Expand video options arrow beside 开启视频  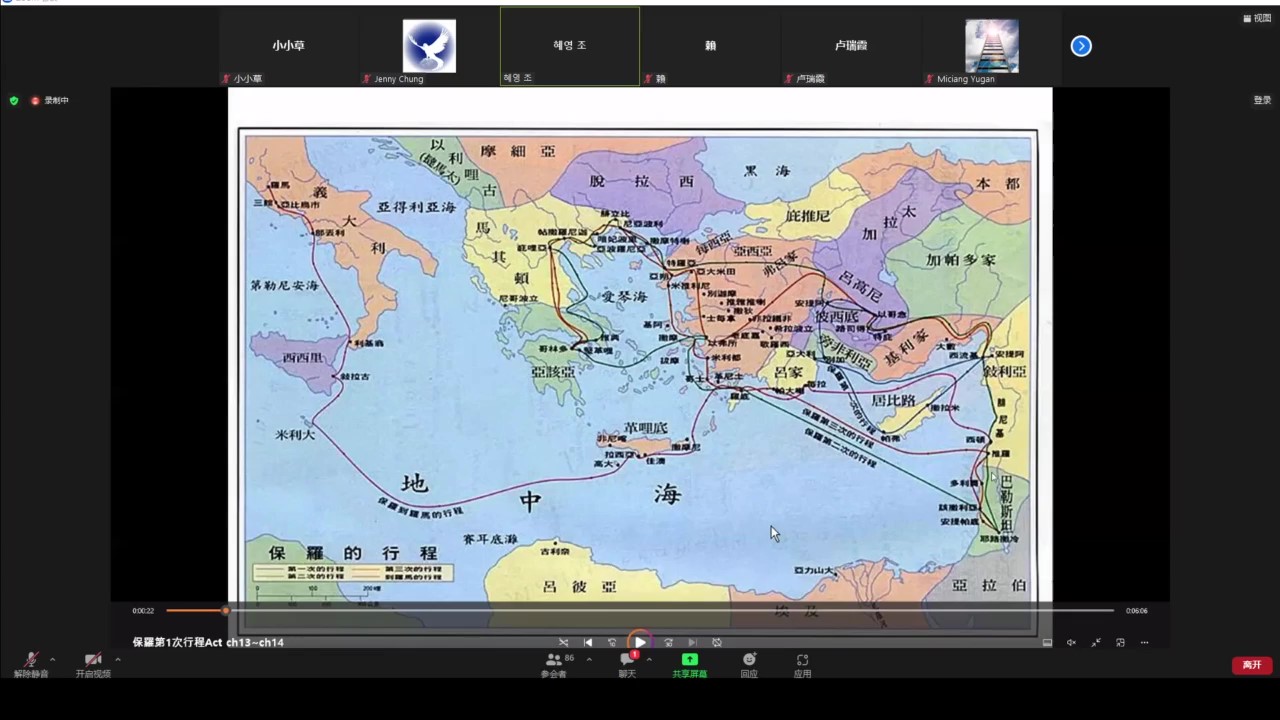pyautogui.click(x=117, y=659)
